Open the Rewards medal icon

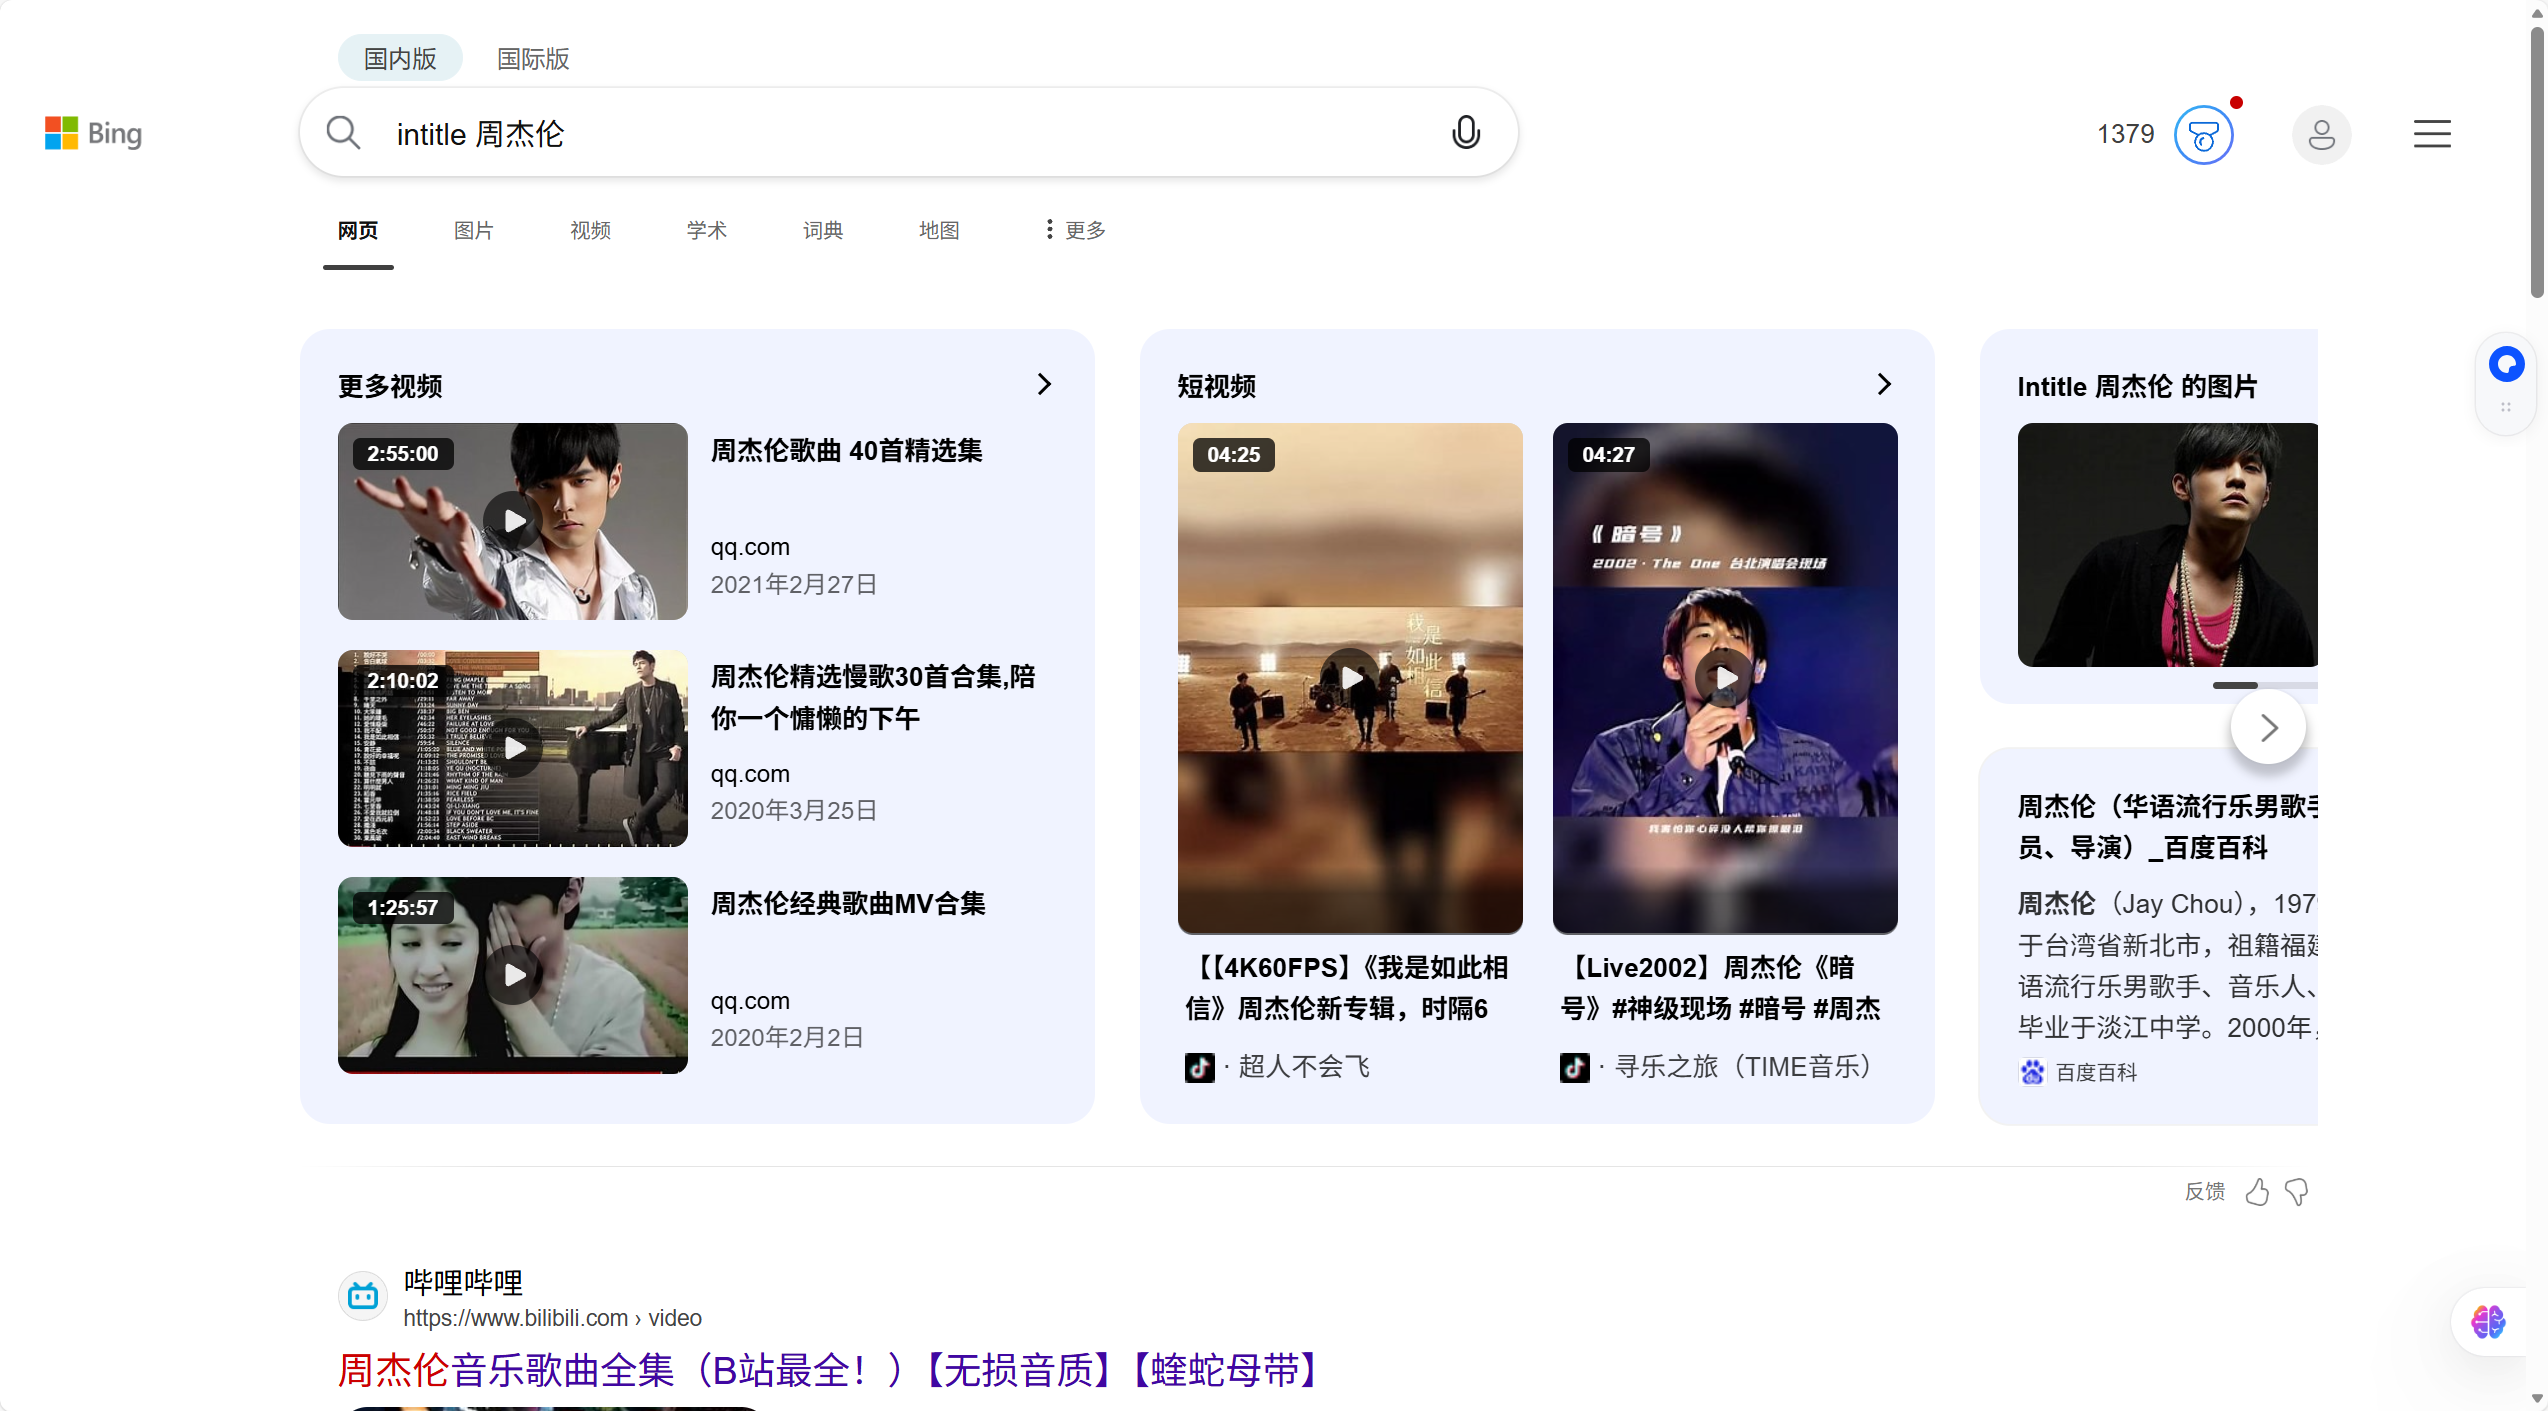pyautogui.click(x=2203, y=135)
